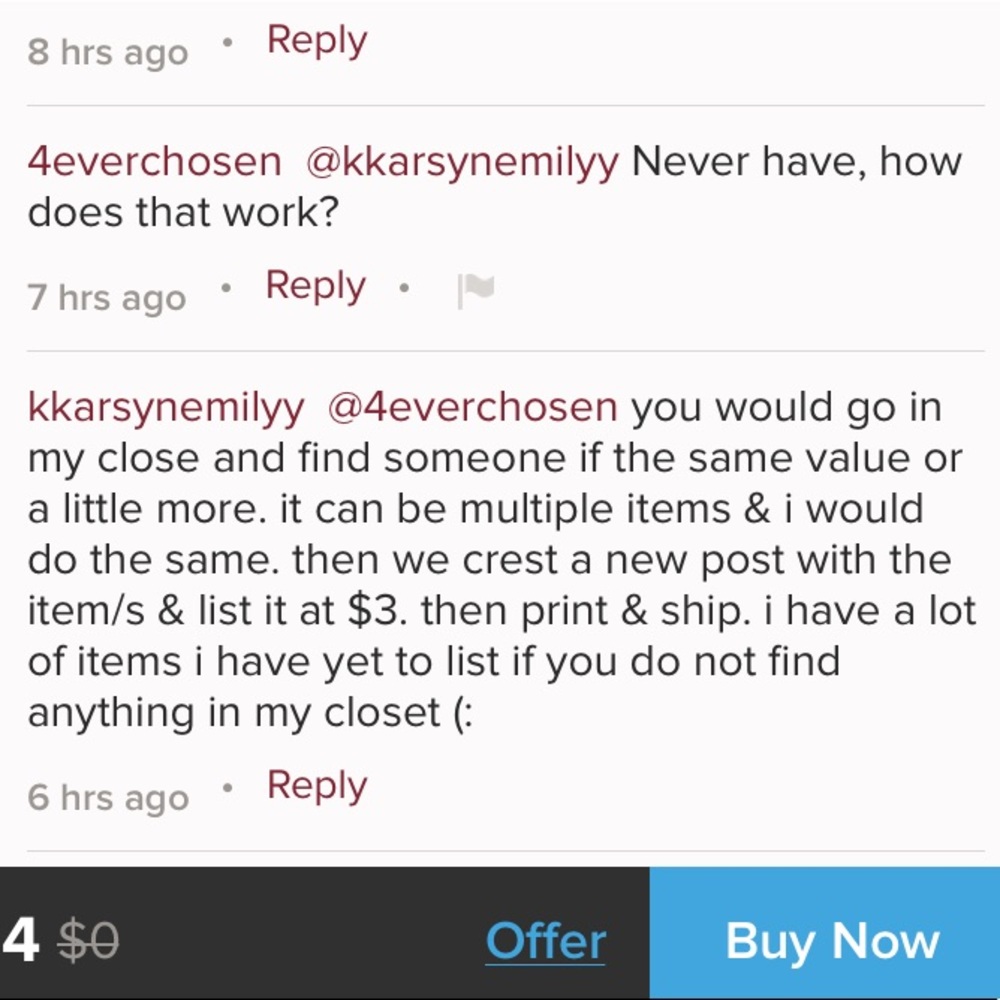Tap "anything in my closet (:" comment line
1000x1000 pixels.
point(250,713)
